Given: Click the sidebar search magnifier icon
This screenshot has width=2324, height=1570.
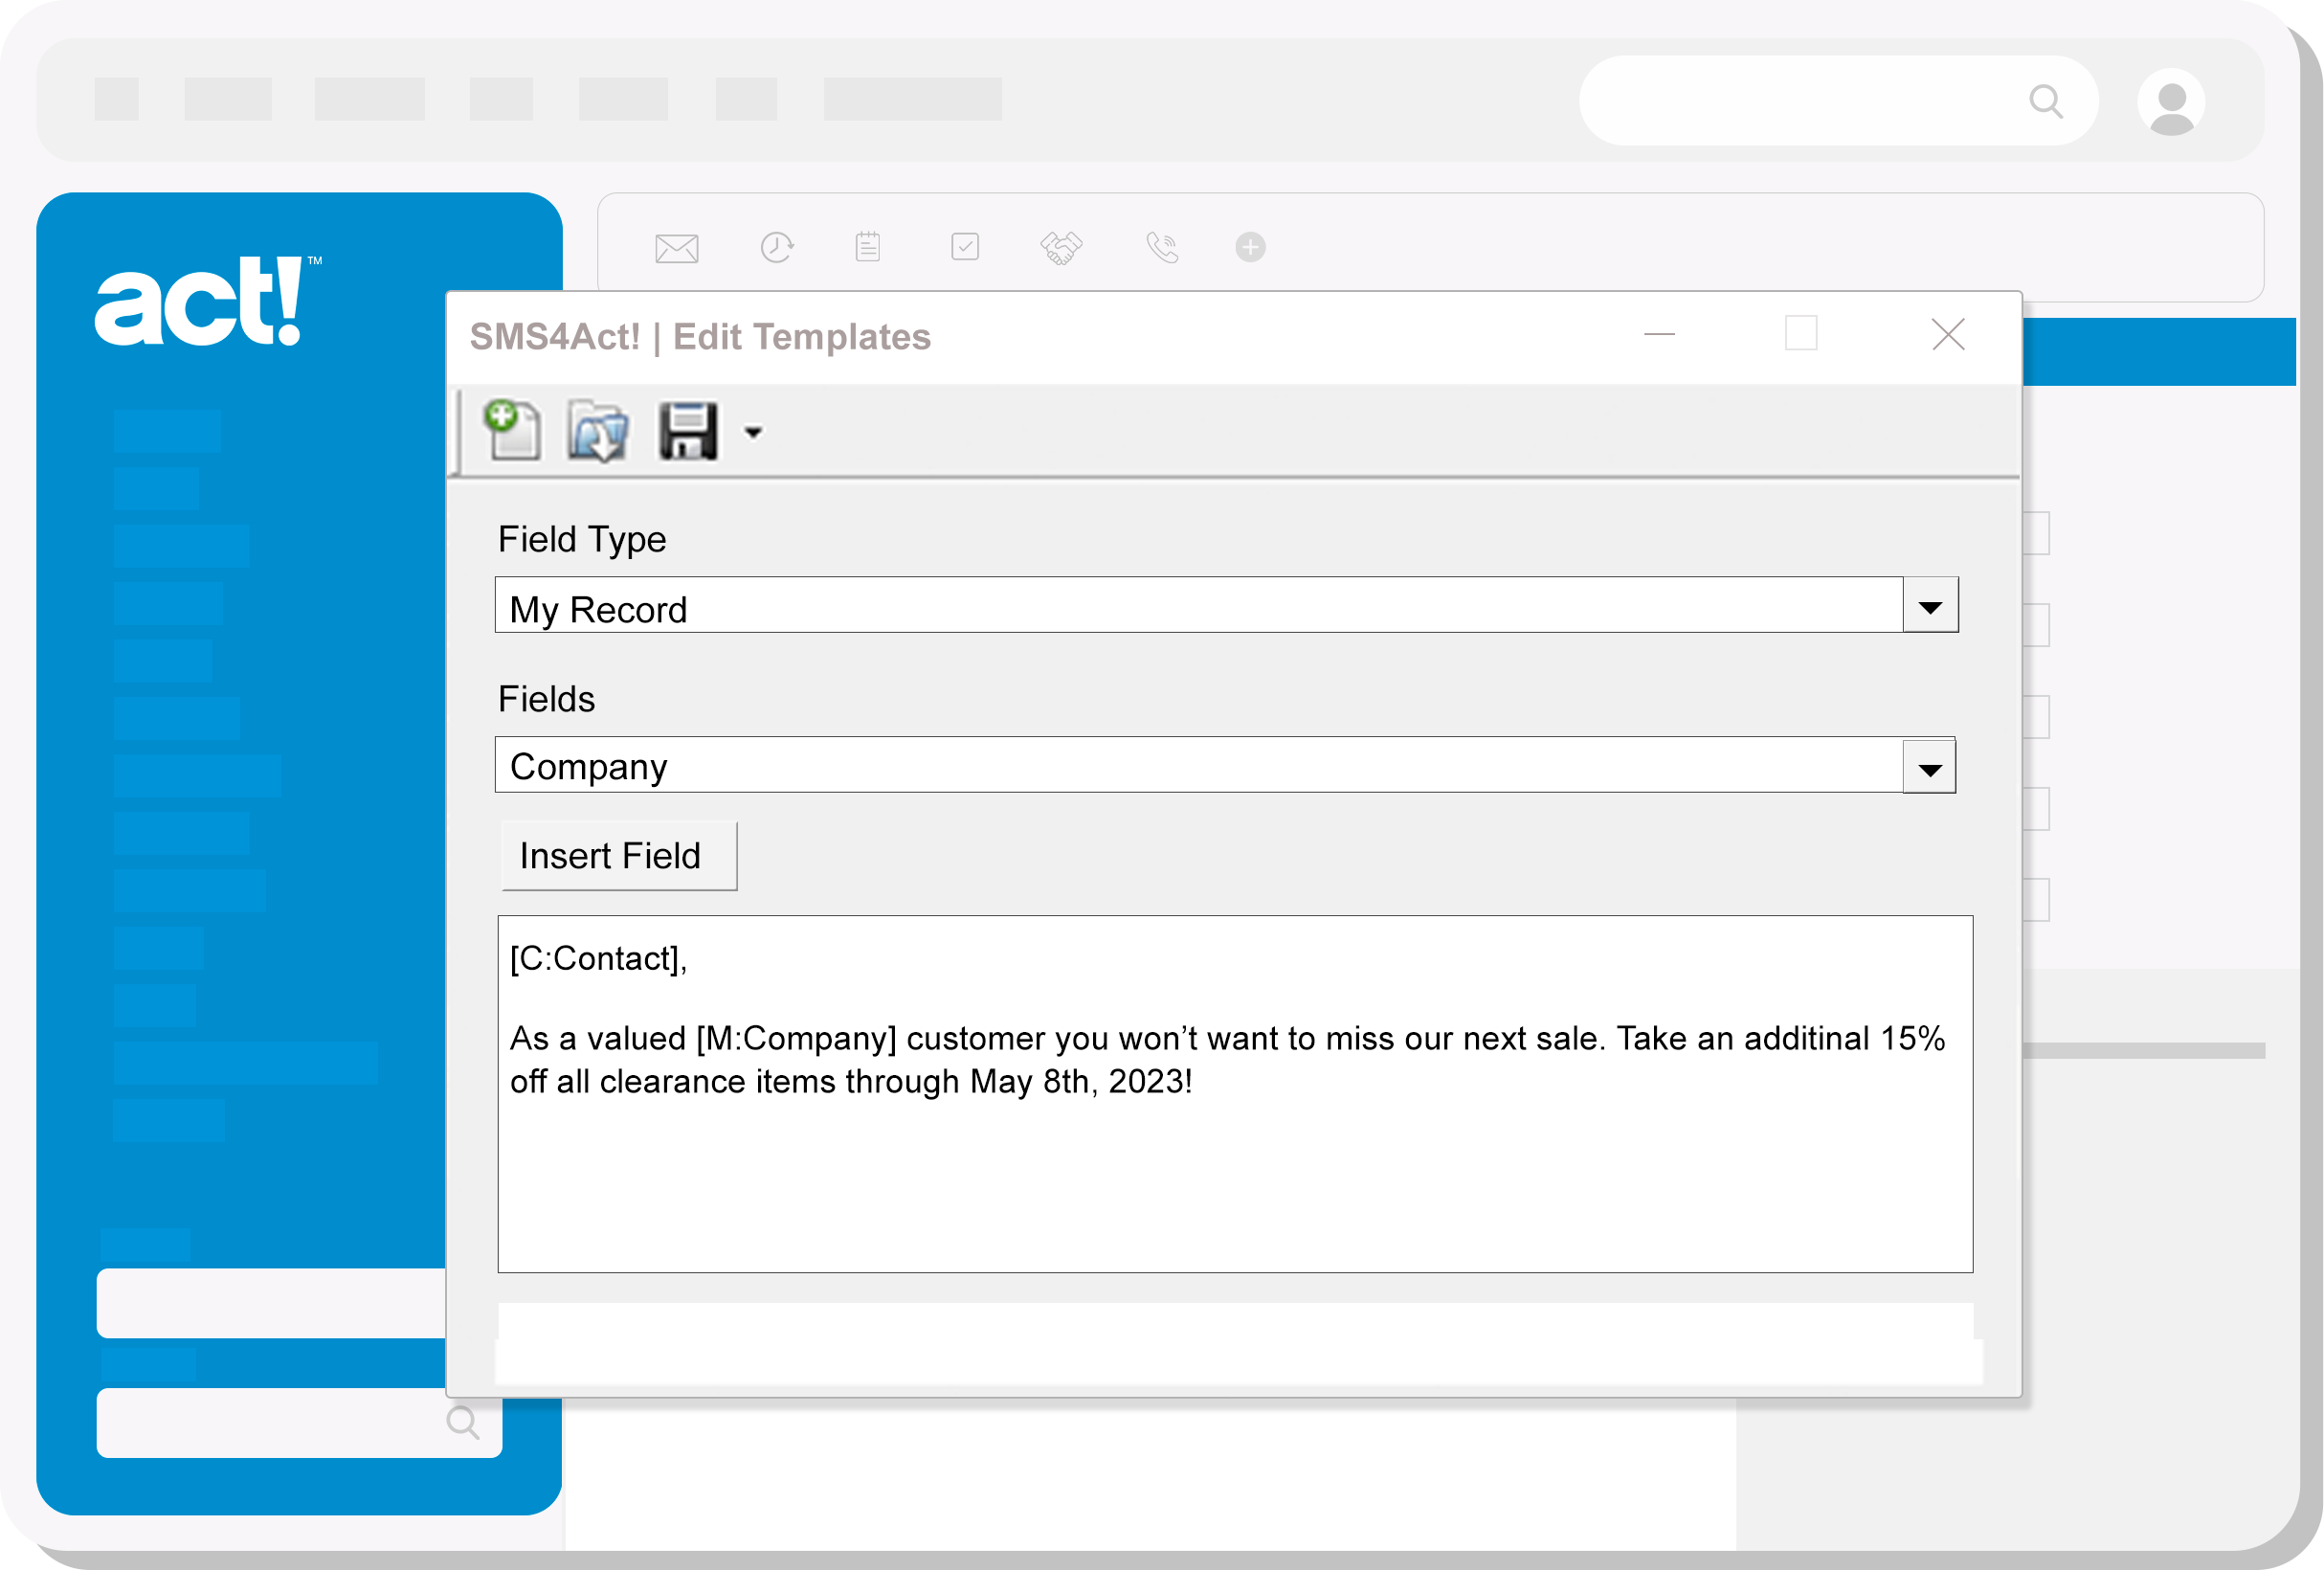Looking at the screenshot, I should pos(462,1421).
